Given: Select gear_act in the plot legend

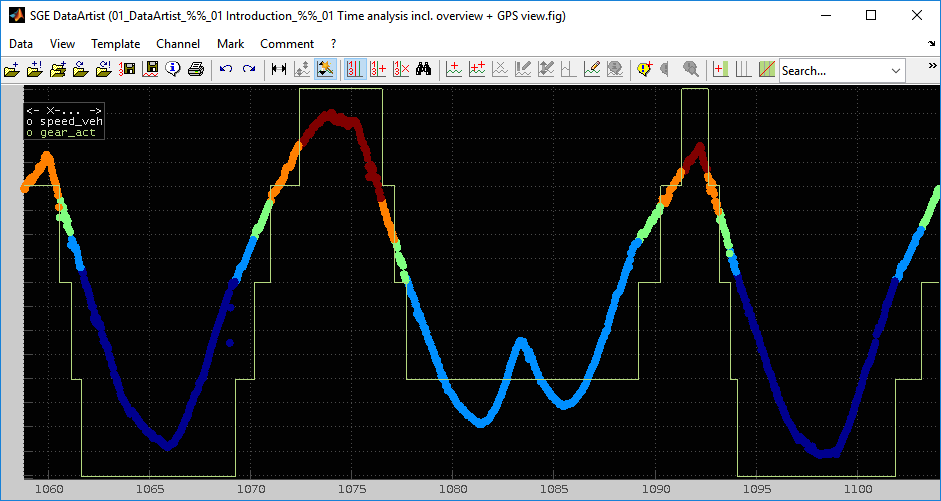Looking at the screenshot, I should [x=68, y=133].
